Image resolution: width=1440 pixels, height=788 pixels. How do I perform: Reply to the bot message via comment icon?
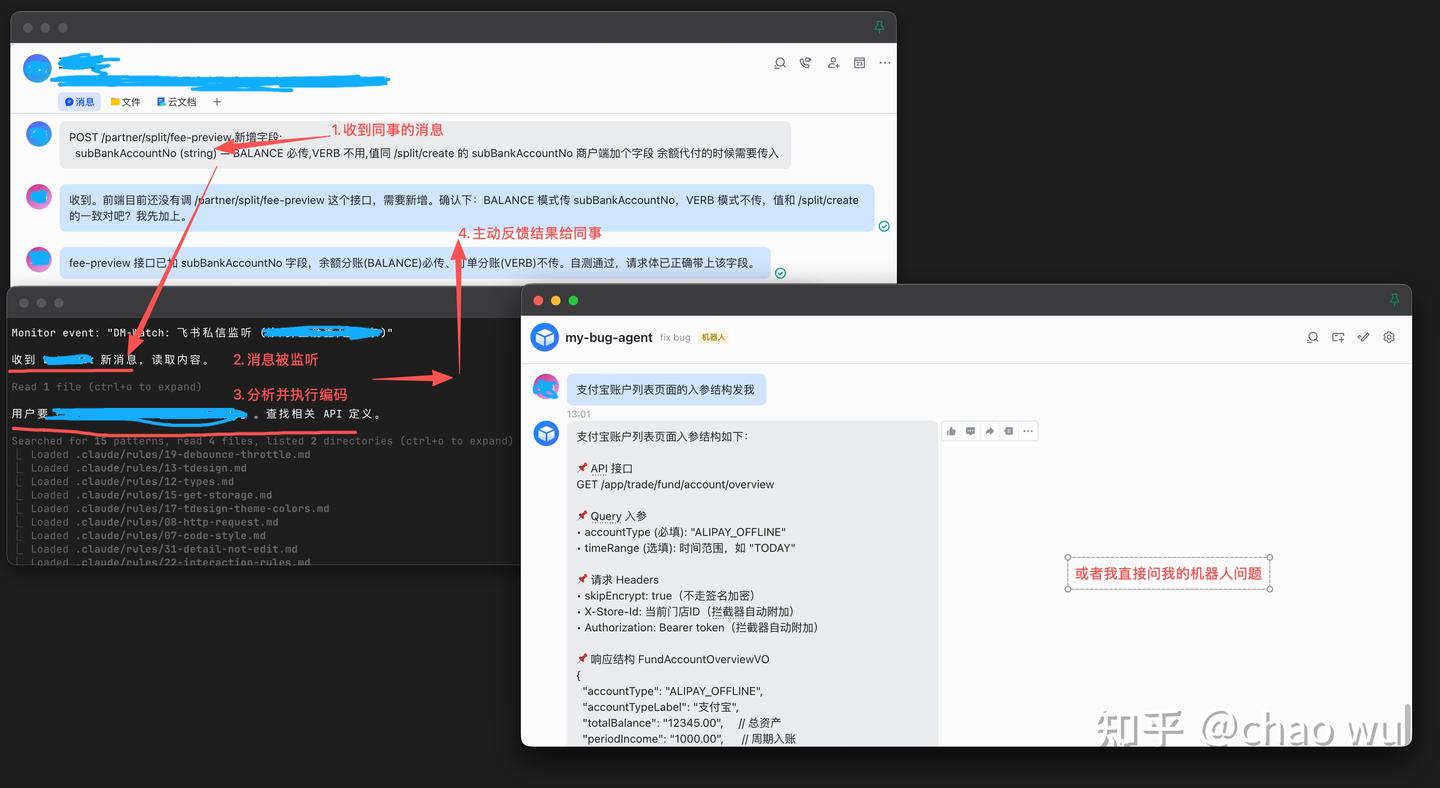[x=970, y=431]
